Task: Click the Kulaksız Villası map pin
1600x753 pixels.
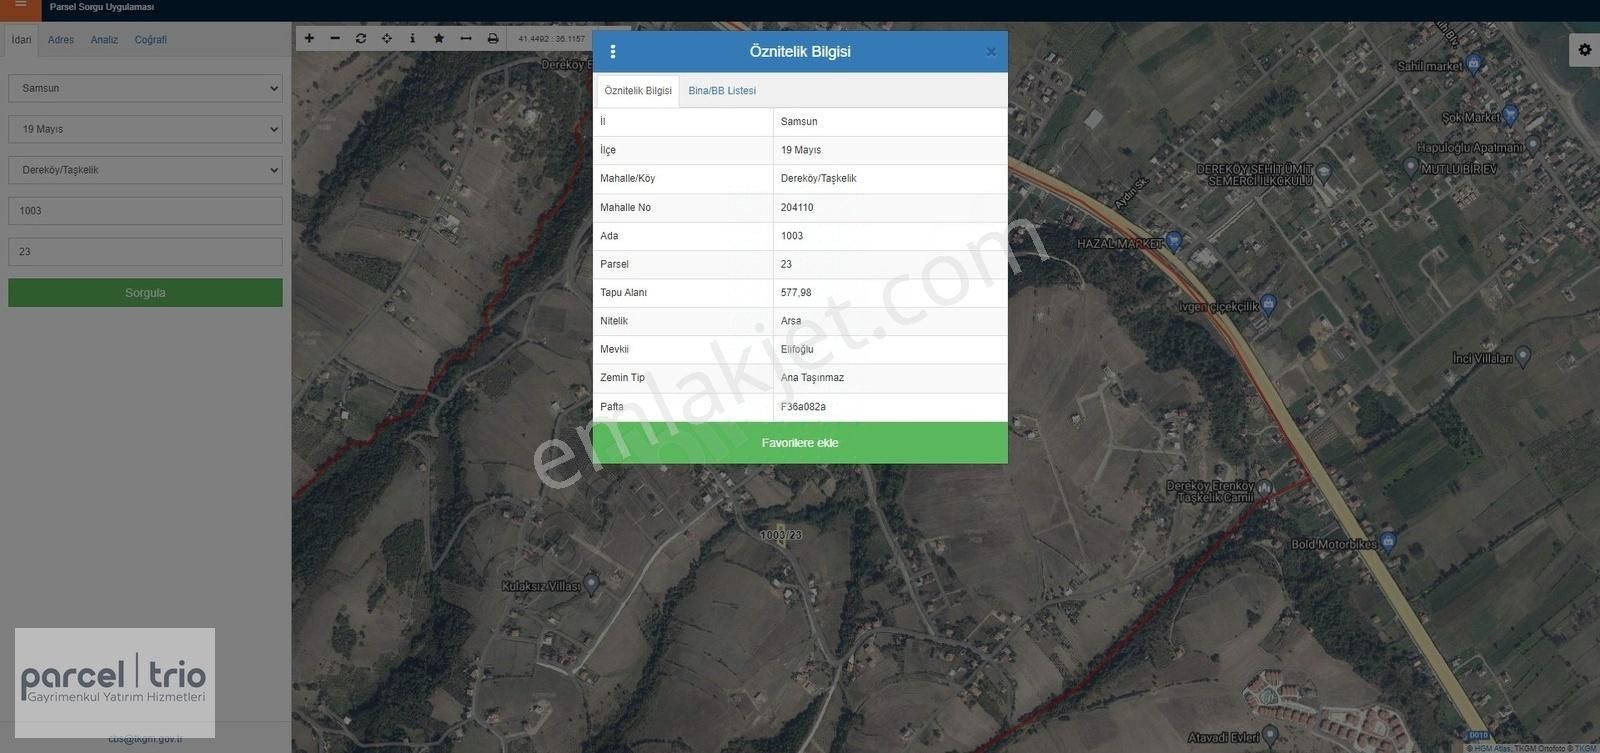Action: tap(591, 584)
